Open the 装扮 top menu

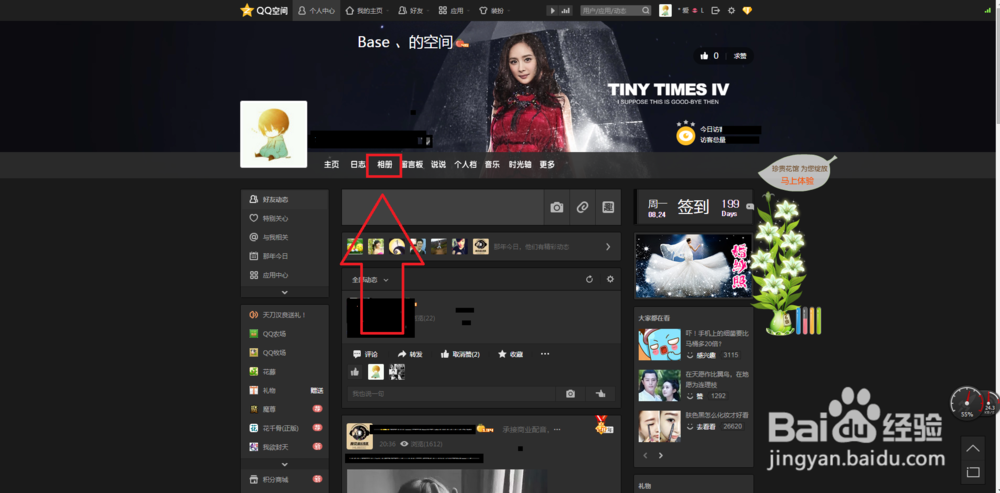(x=493, y=11)
